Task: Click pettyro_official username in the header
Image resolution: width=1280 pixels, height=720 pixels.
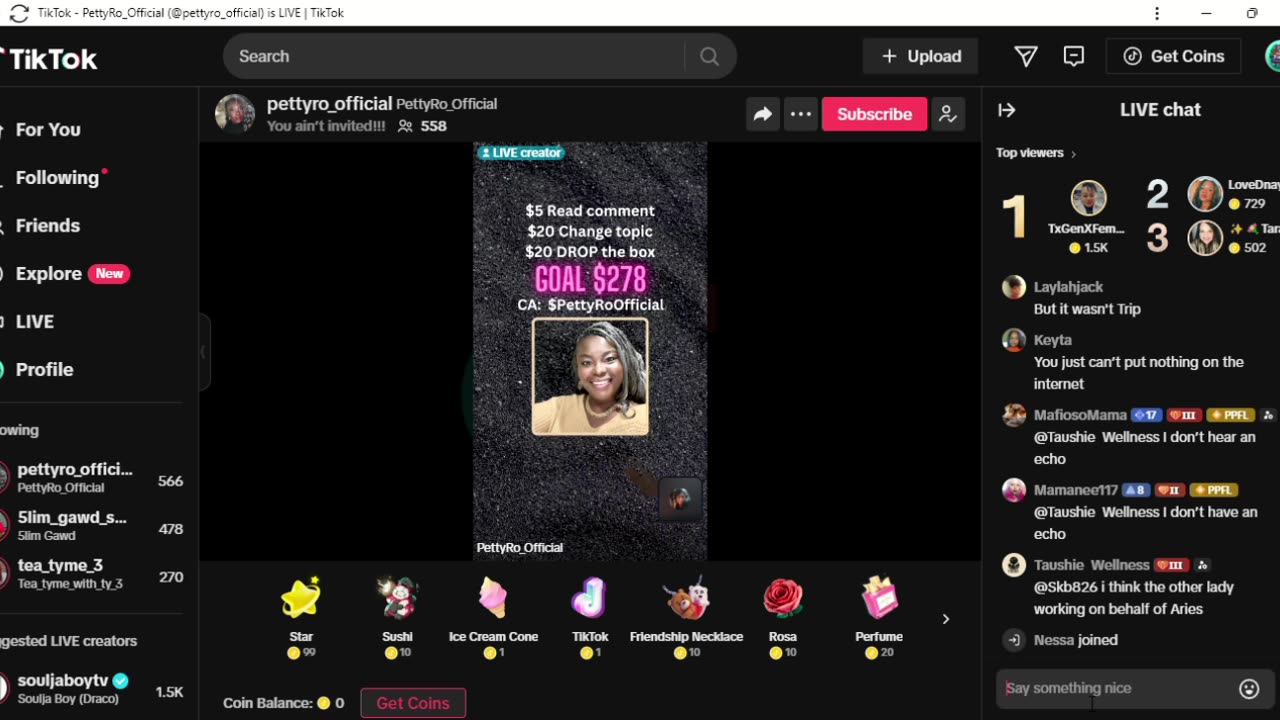Action: tap(329, 103)
